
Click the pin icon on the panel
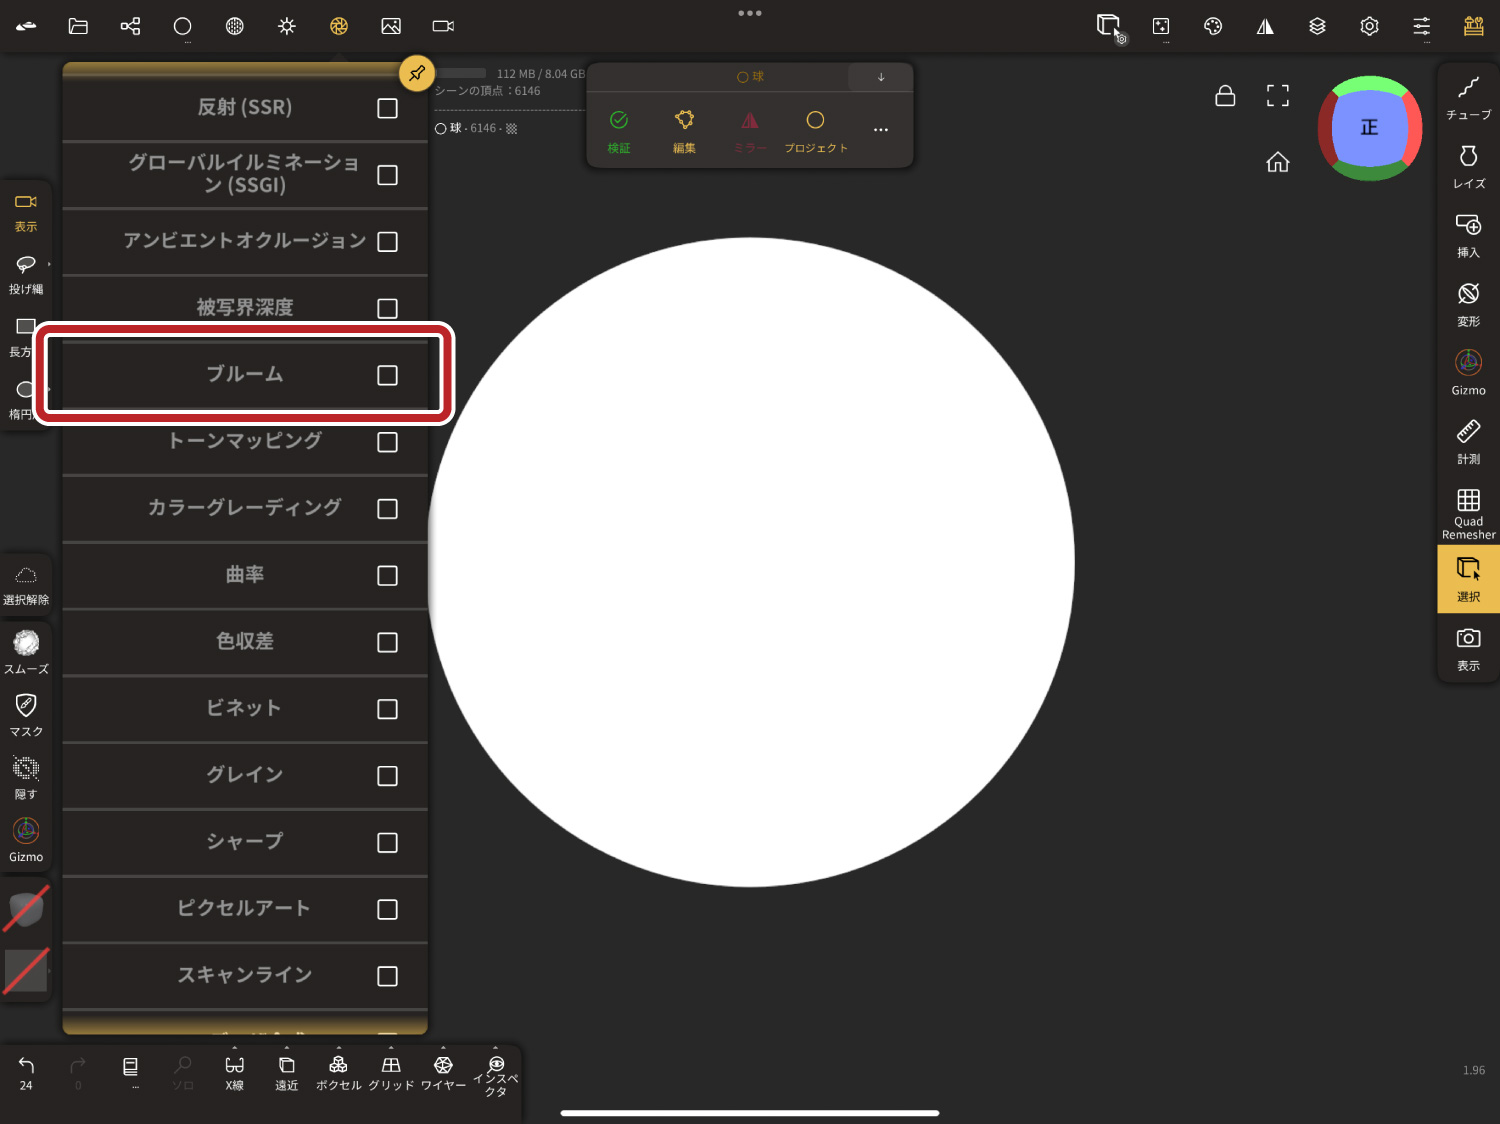[416, 73]
